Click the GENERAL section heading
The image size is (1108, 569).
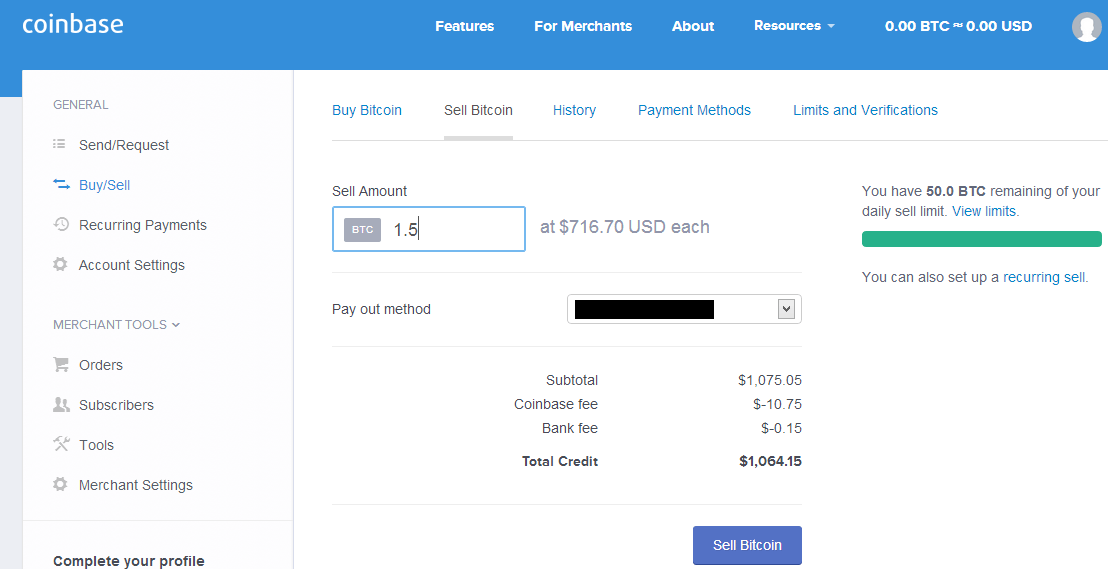81,105
